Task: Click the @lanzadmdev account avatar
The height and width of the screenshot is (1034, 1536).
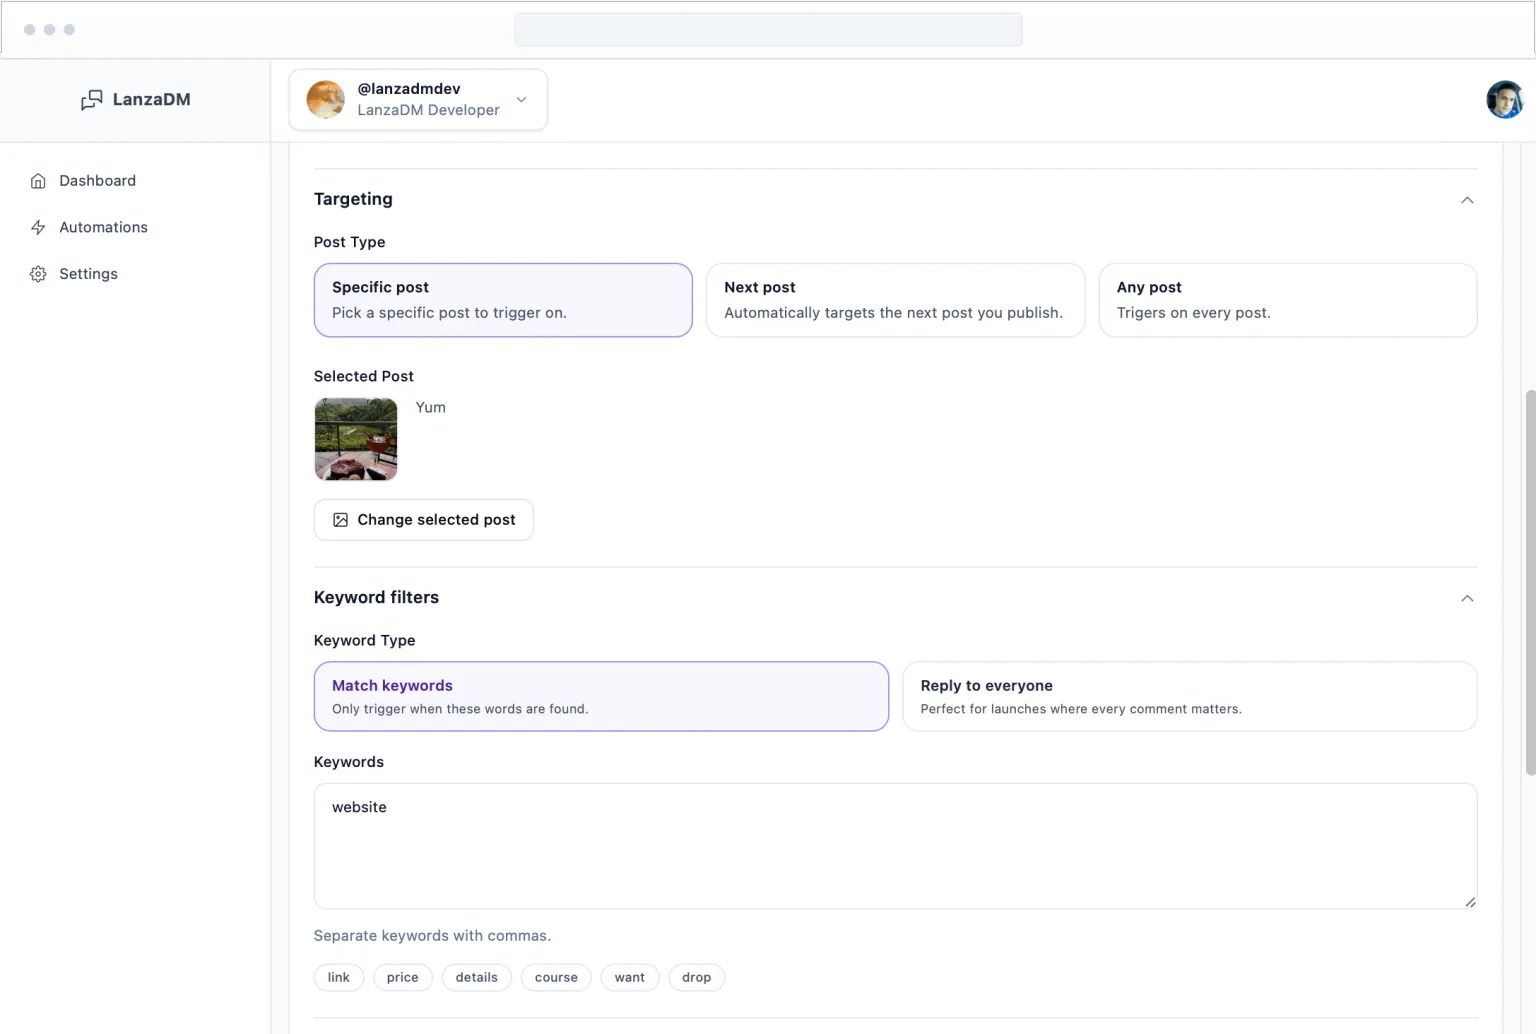Action: coord(326,100)
